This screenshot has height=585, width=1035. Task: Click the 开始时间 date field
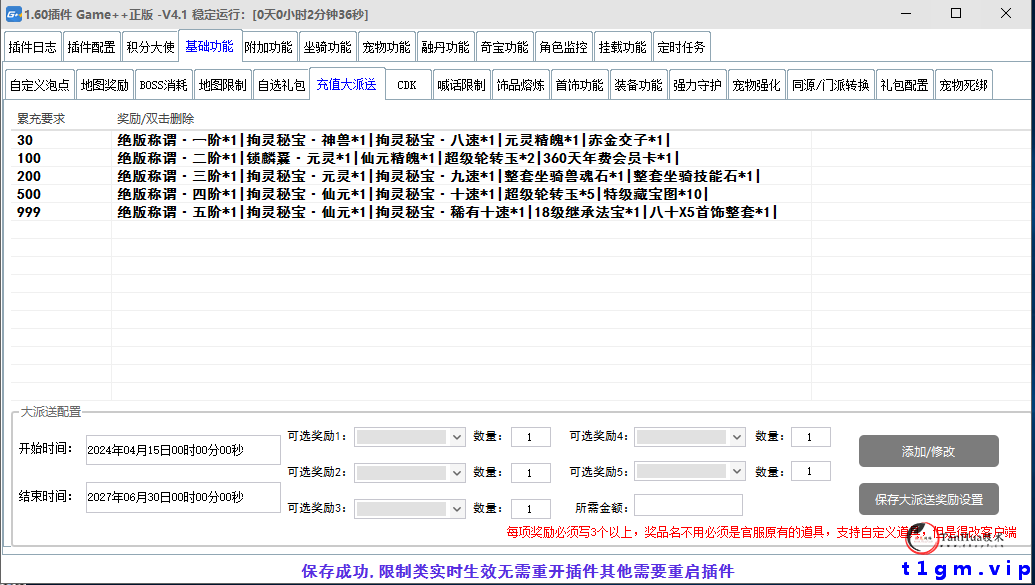(x=183, y=449)
